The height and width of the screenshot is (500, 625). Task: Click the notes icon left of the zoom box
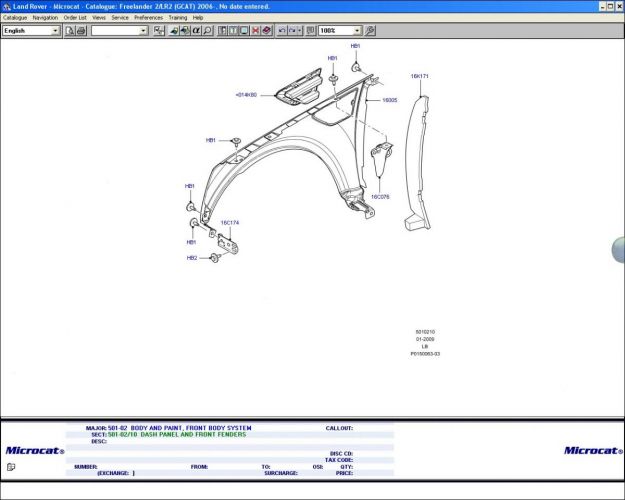(x=311, y=31)
